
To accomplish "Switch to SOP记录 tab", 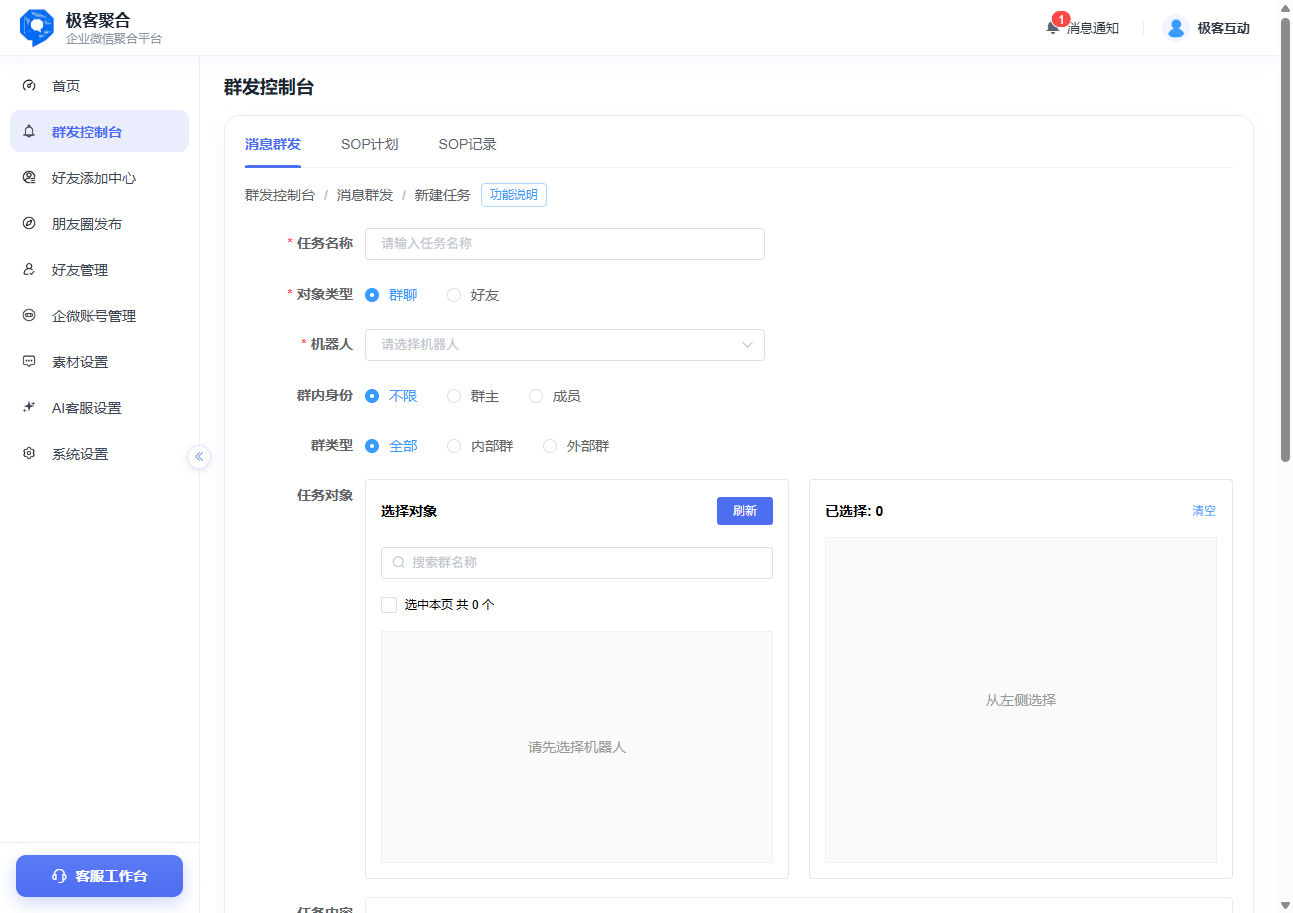I will [468, 144].
